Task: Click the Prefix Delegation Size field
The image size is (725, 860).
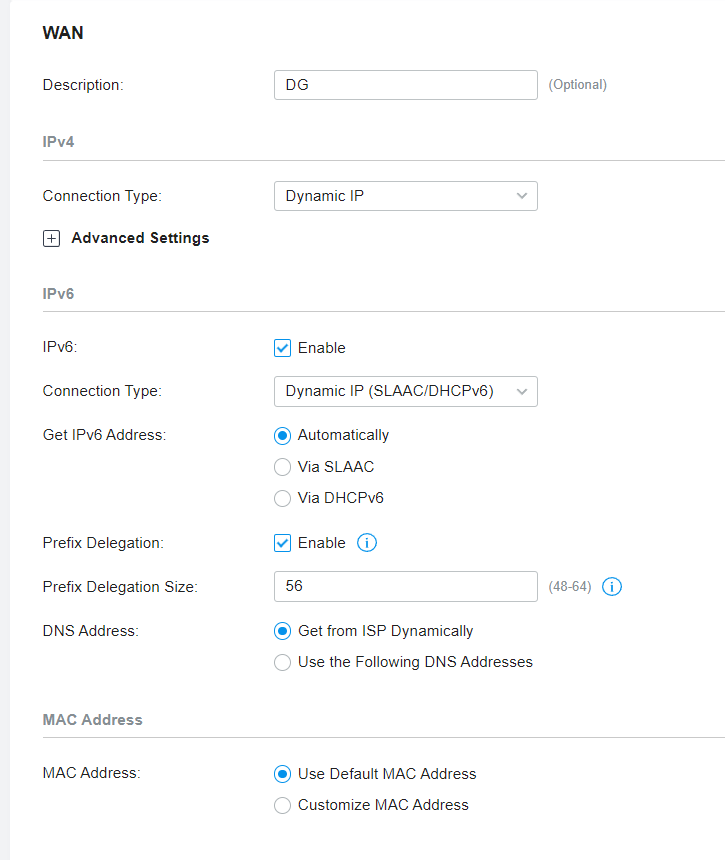Action: coord(406,586)
